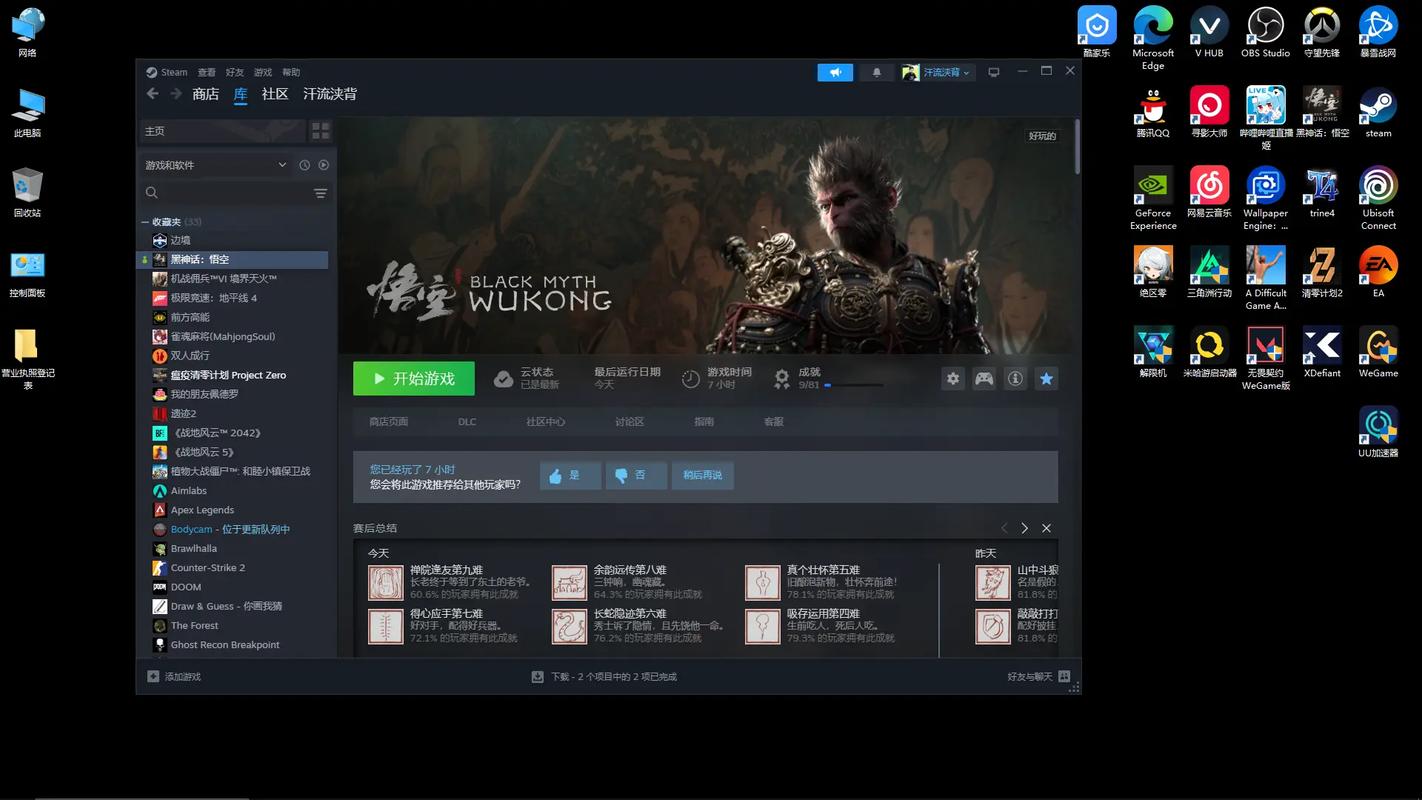Open the 禅院逢友第九难 achievement thumbnail
The height and width of the screenshot is (800, 1422).
point(385,582)
